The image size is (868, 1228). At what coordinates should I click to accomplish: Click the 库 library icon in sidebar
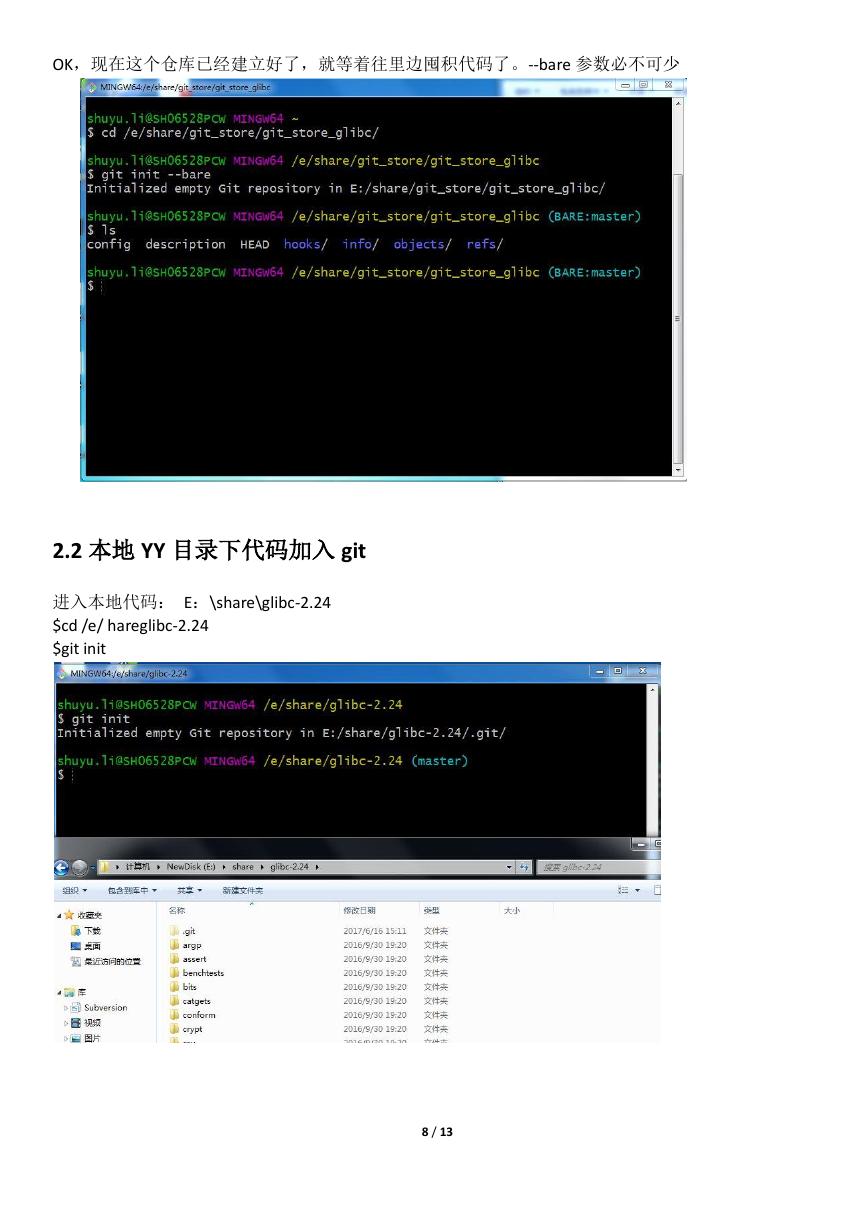(x=69, y=992)
